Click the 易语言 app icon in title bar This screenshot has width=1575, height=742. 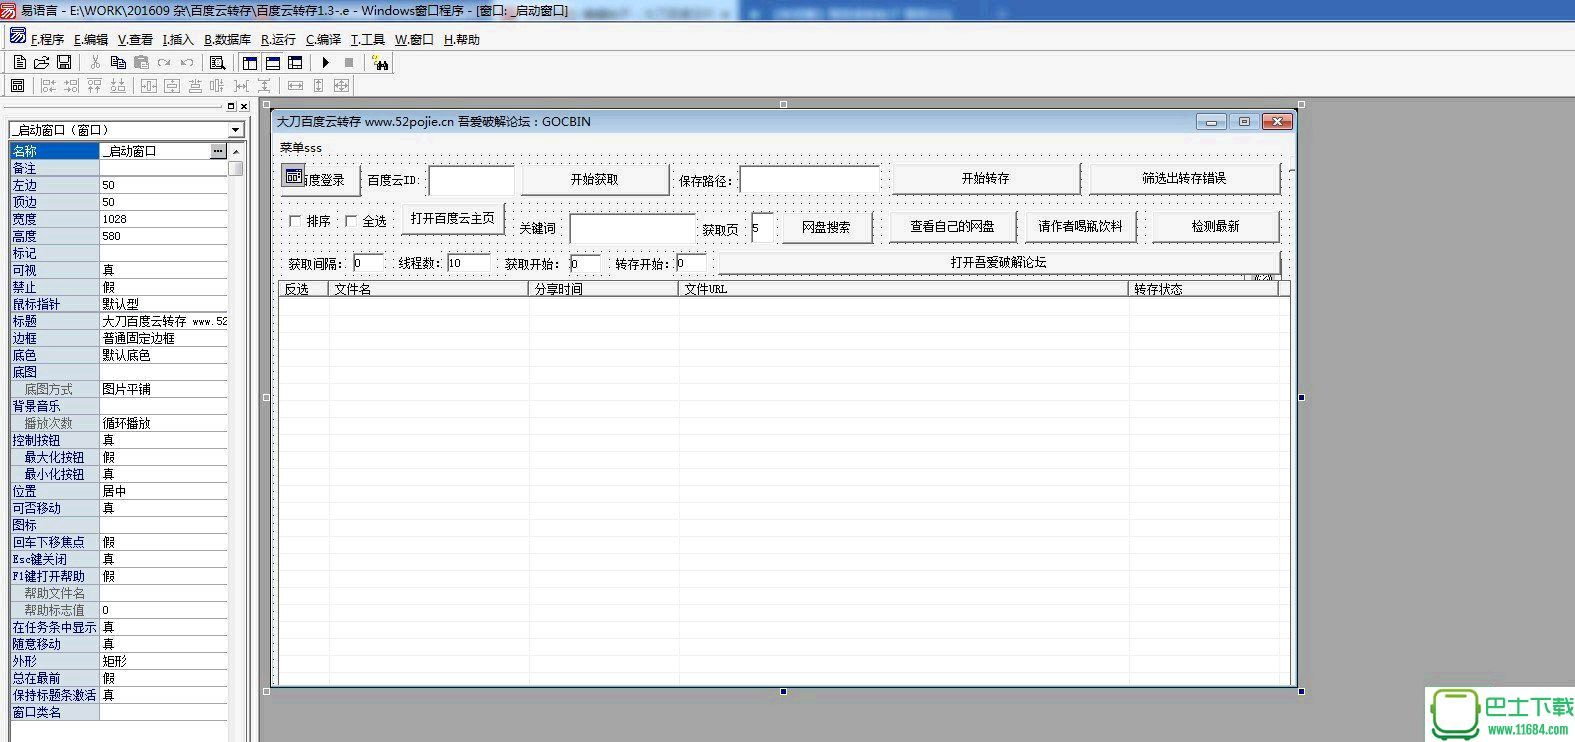click(x=8, y=10)
